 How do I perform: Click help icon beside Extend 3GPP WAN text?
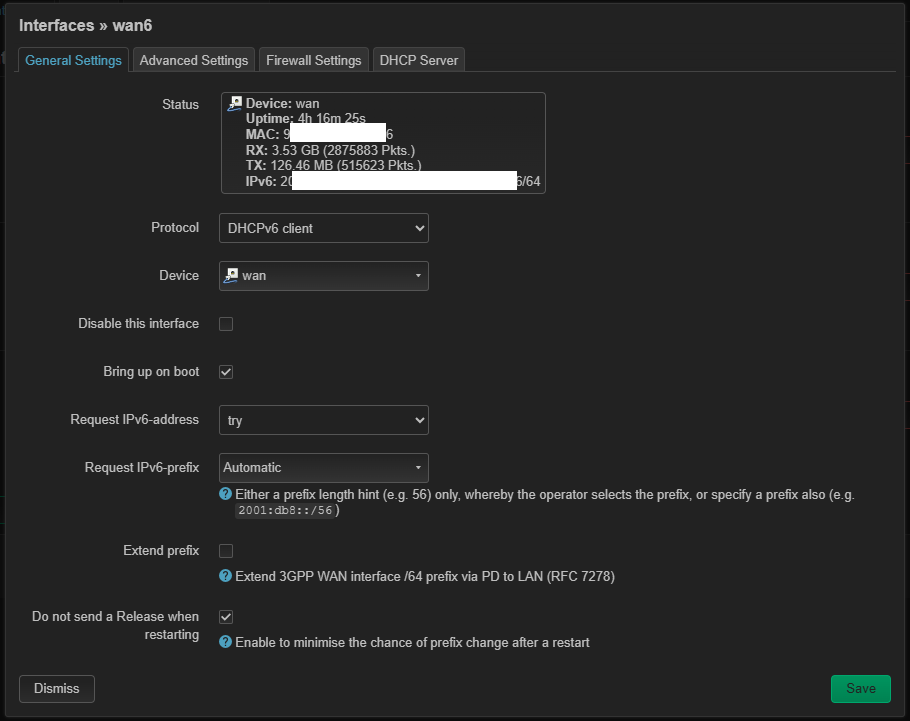click(226, 576)
